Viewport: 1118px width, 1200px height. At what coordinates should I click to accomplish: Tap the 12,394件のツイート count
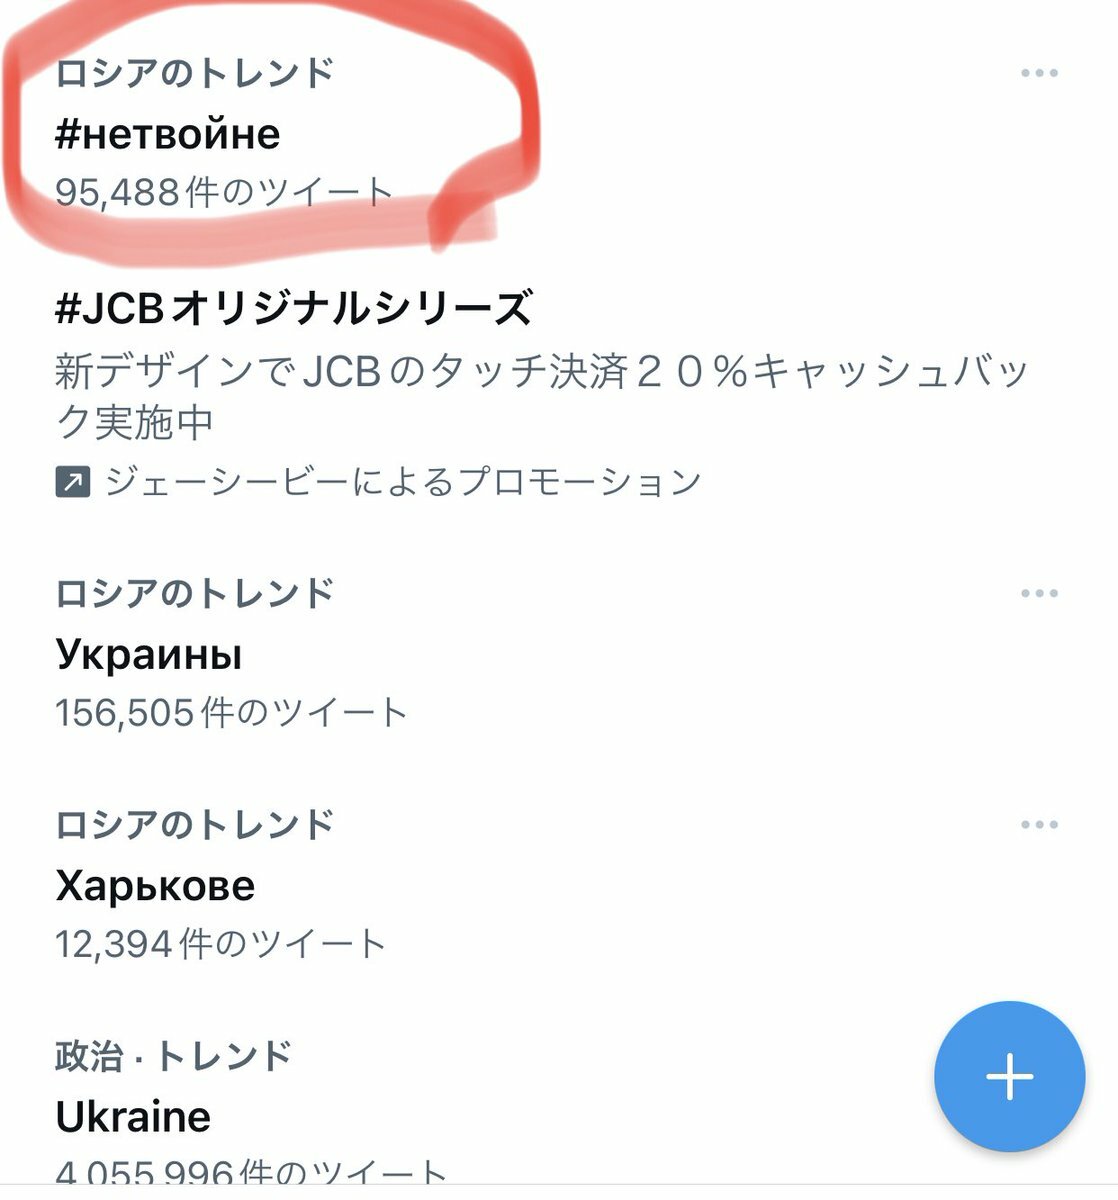coord(220,944)
